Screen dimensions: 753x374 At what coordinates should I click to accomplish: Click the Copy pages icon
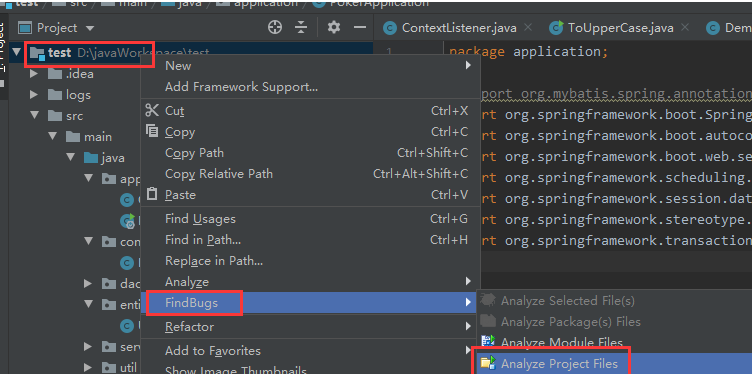tap(152, 131)
